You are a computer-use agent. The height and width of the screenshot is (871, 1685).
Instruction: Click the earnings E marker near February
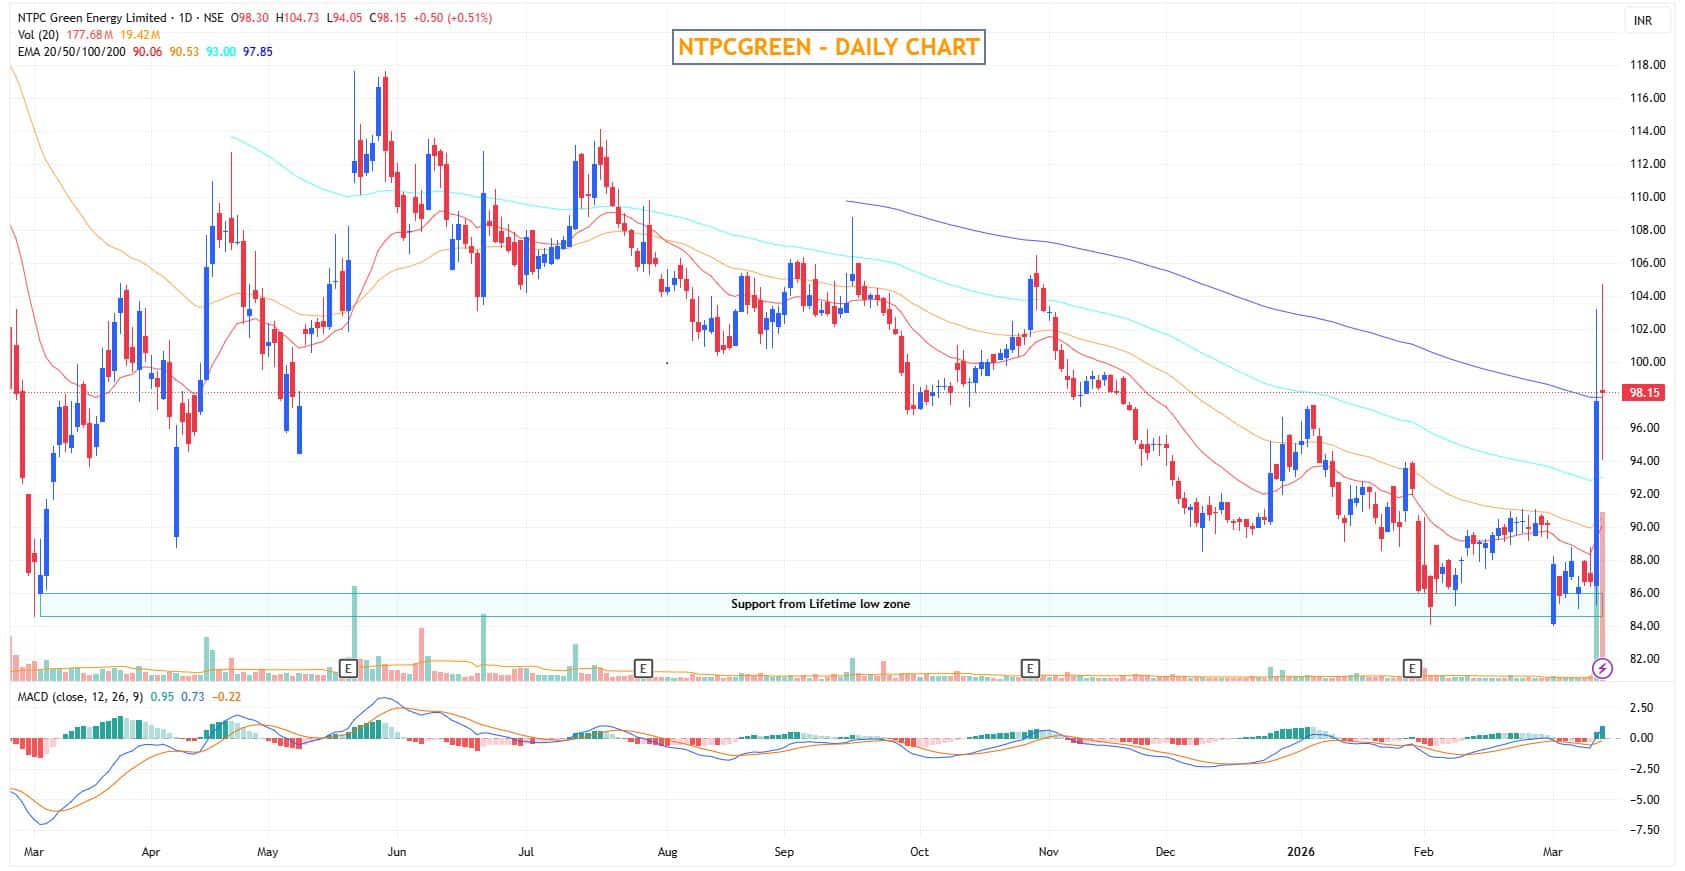click(x=1412, y=667)
